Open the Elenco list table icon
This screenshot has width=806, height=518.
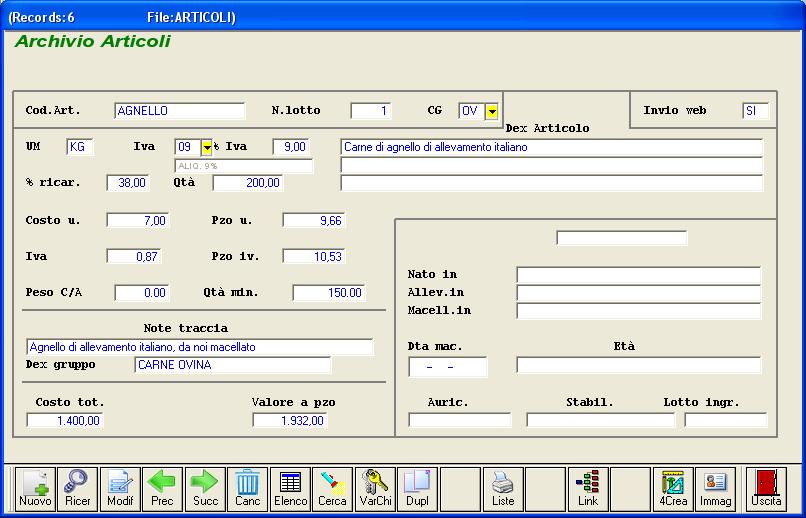pyautogui.click(x=290, y=489)
